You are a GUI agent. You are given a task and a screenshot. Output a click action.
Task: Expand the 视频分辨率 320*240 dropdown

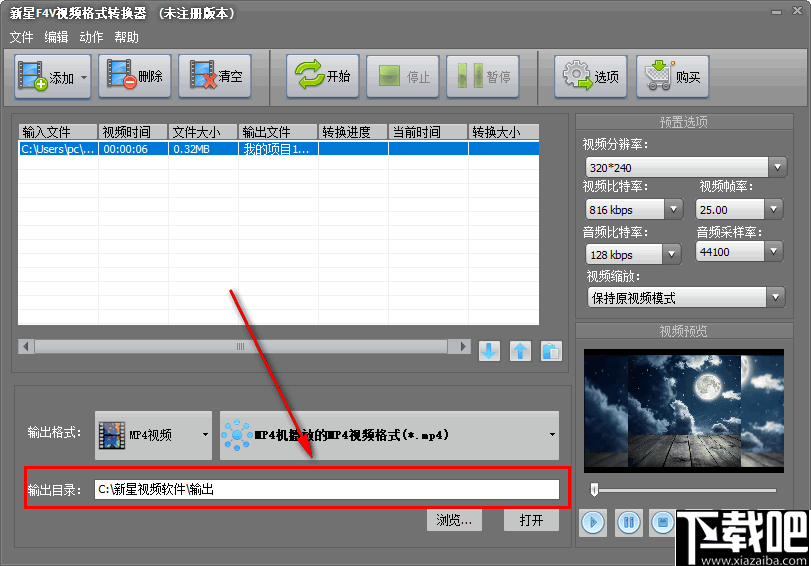[x=777, y=168]
